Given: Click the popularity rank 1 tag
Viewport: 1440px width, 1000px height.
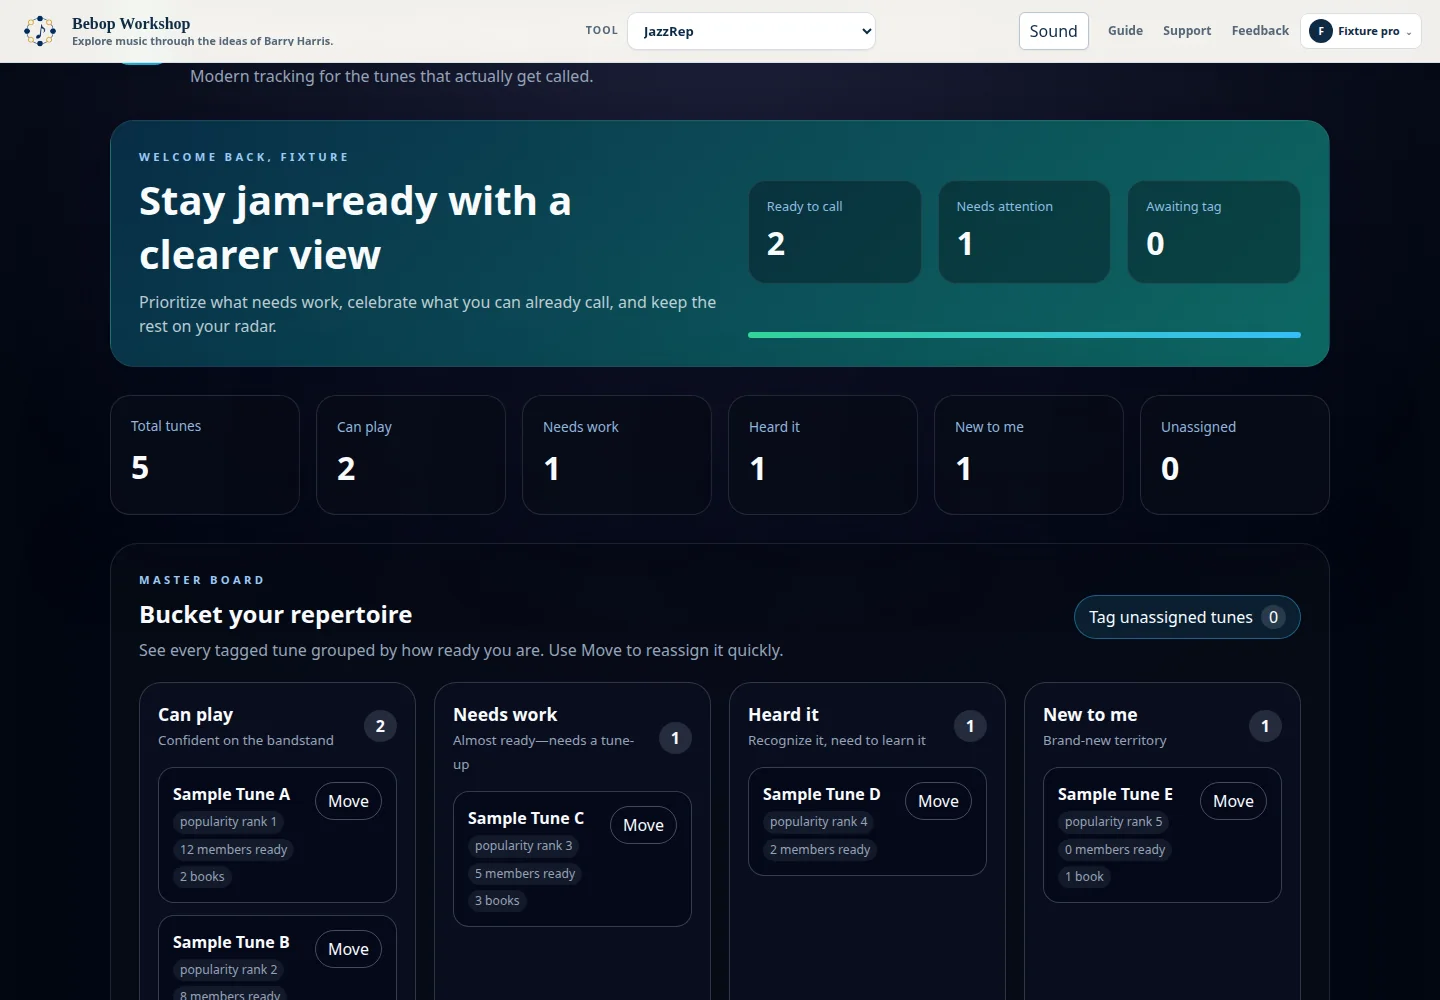Looking at the screenshot, I should [x=228, y=822].
